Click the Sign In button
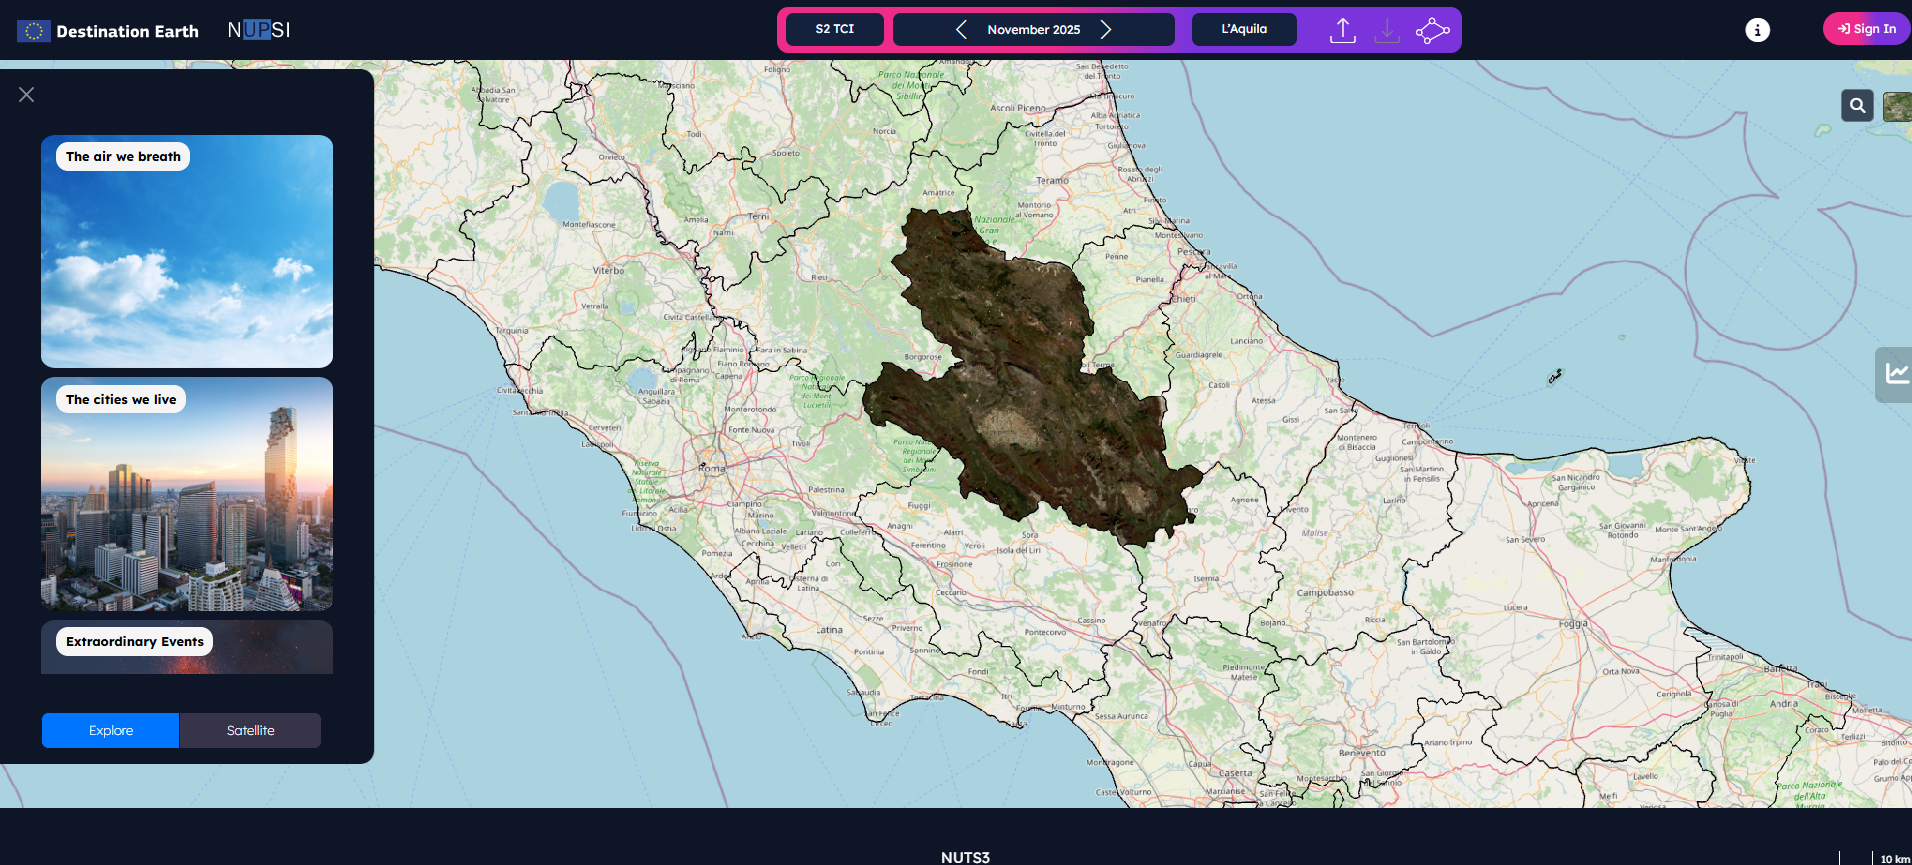1912x865 pixels. 1866,29
